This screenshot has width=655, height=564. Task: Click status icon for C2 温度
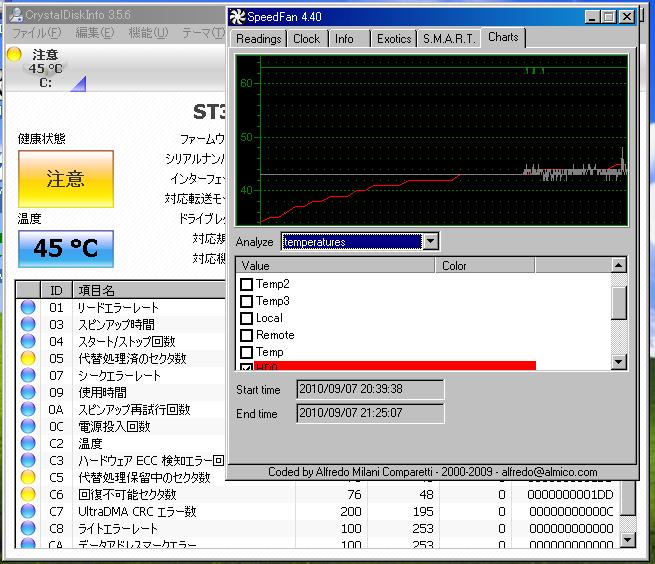[x=28, y=443]
